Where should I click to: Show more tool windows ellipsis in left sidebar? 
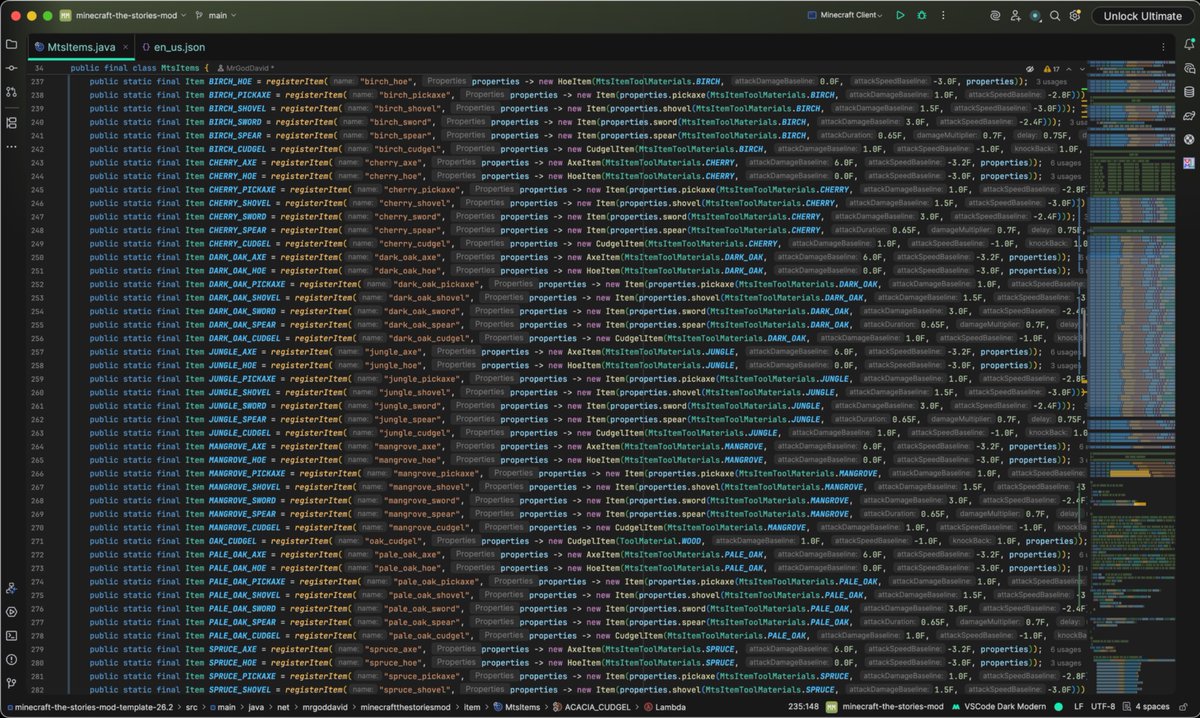pyautogui.click(x=11, y=146)
